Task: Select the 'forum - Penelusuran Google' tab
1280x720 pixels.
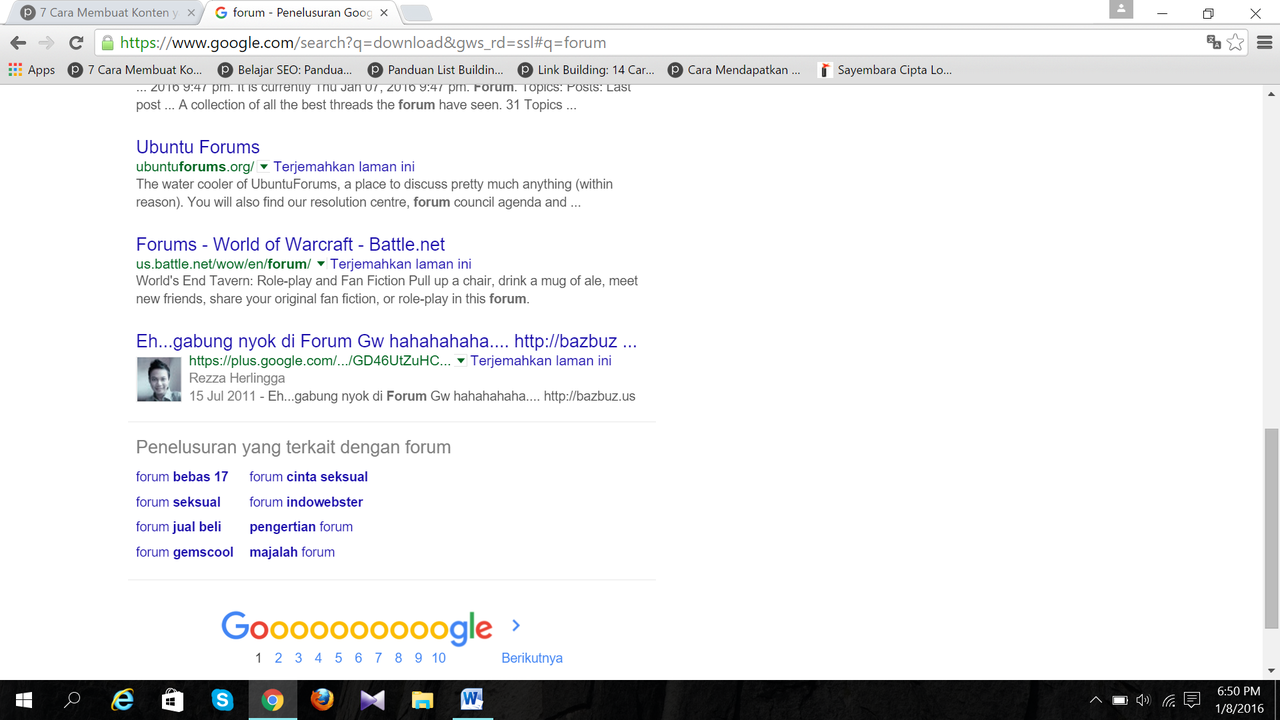Action: (300, 13)
